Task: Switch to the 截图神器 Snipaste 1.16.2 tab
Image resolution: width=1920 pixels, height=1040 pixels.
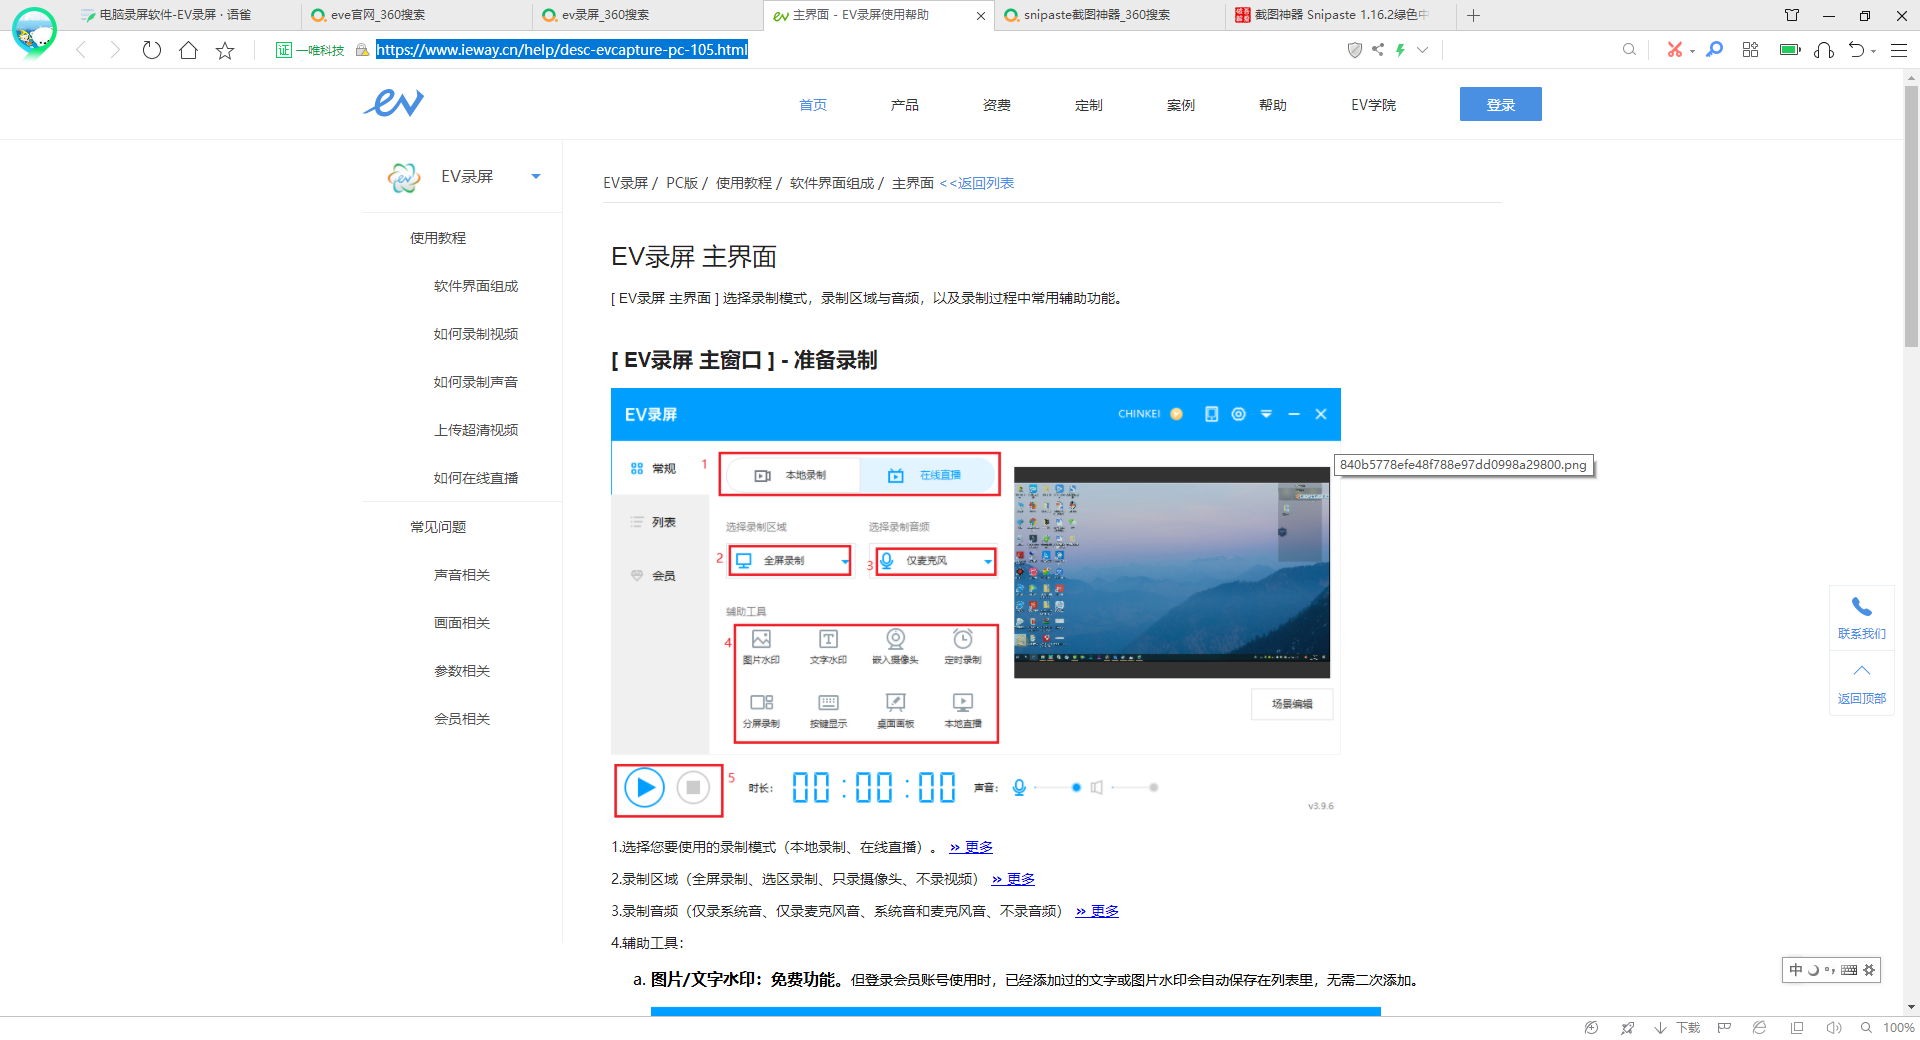Action: coord(1340,15)
